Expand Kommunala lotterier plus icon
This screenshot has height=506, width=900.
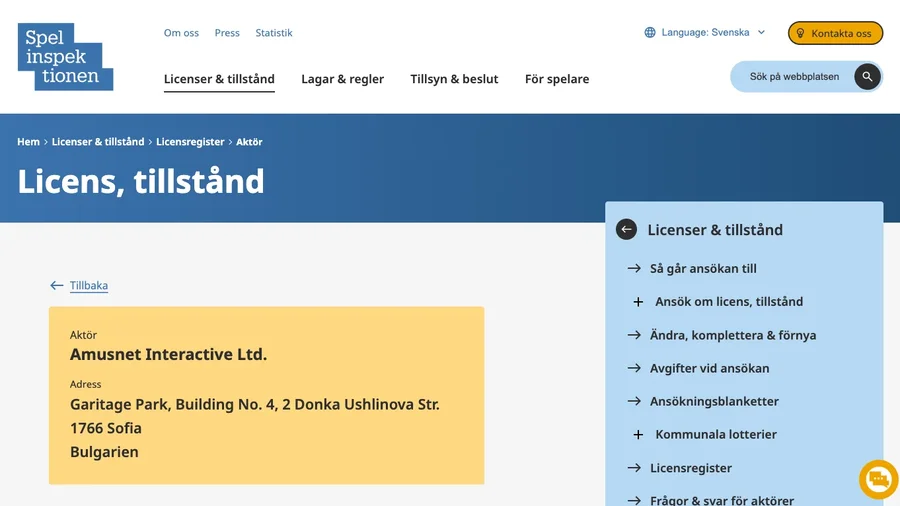[638, 435]
